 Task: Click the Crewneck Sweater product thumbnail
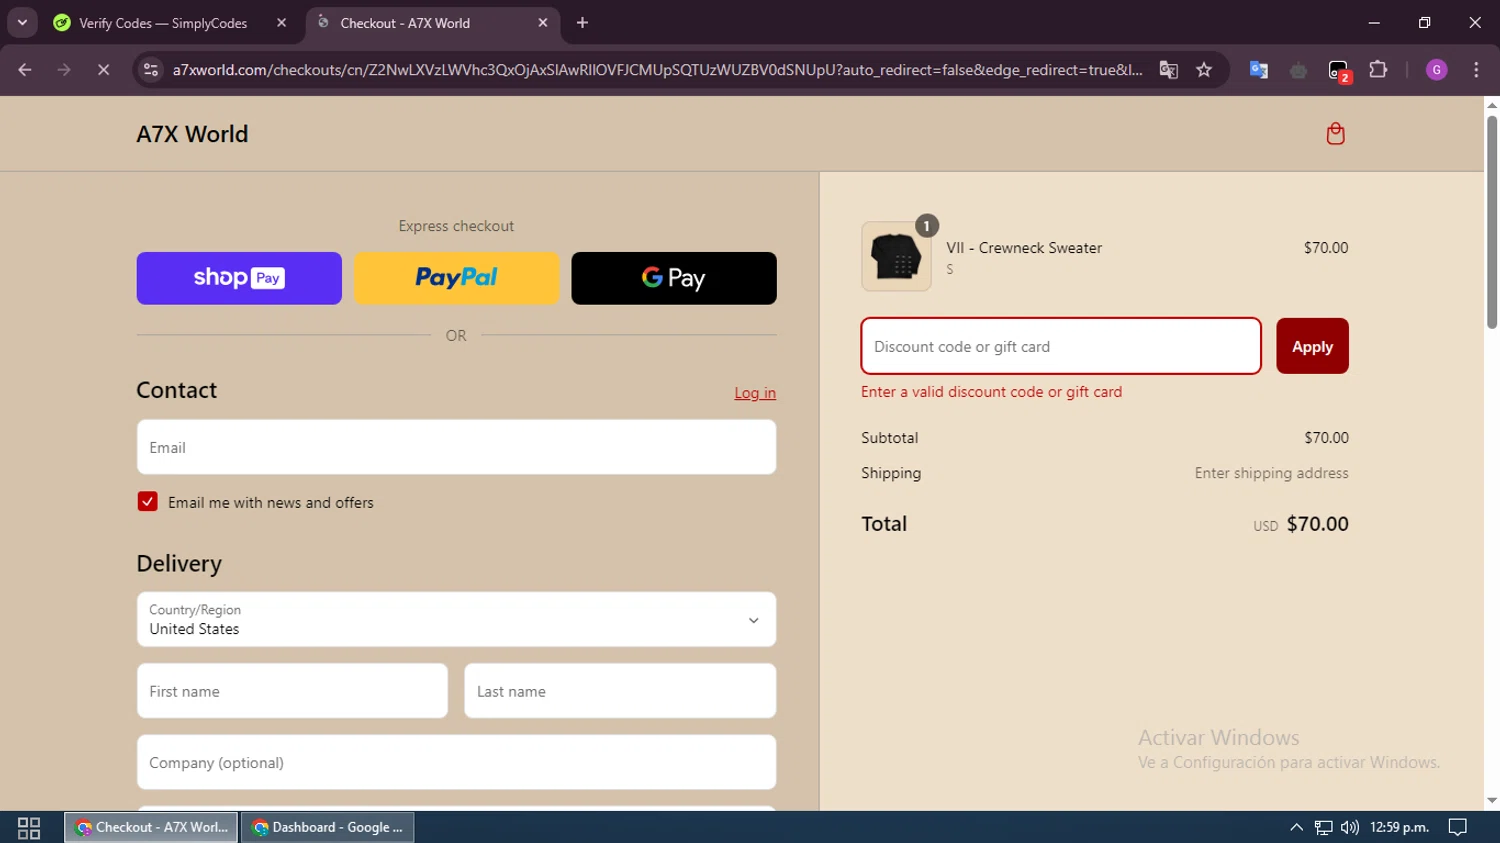[x=896, y=257]
